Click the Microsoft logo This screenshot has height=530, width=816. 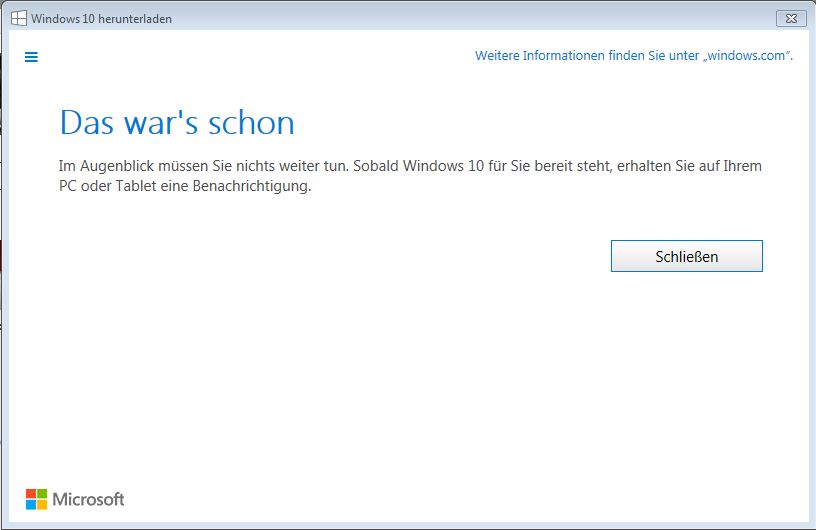tap(75, 499)
